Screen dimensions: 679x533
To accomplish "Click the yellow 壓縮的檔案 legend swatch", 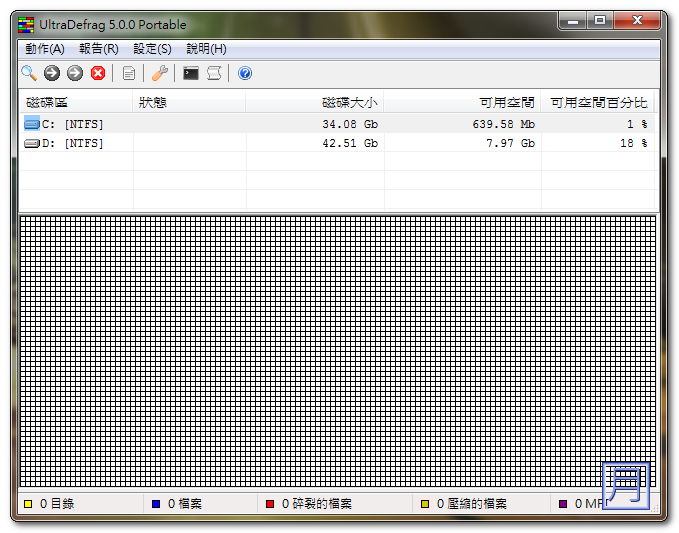I will click(x=425, y=504).
